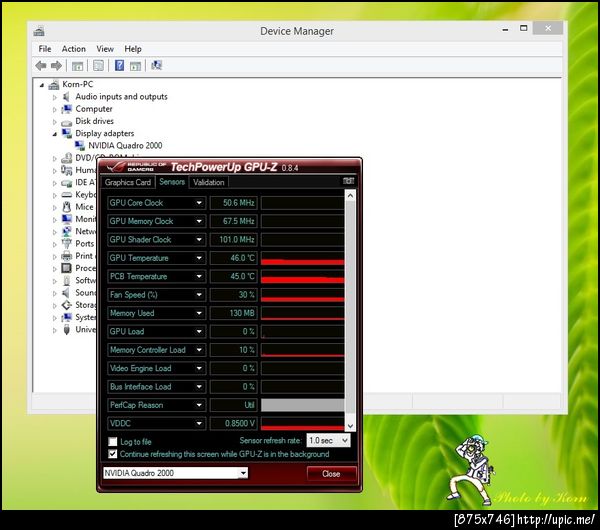Click the NVIDIA Quadro 2000 adapter icon
The width and height of the screenshot is (600, 530).
tap(80, 146)
